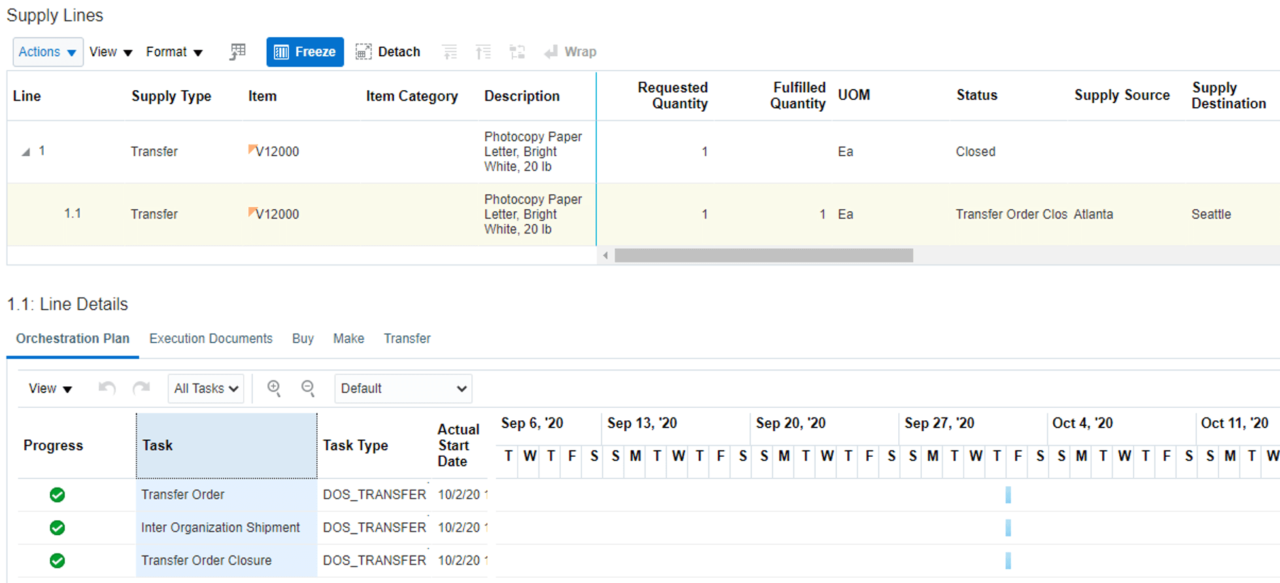Open the All Tasks filter dropdown

205,388
